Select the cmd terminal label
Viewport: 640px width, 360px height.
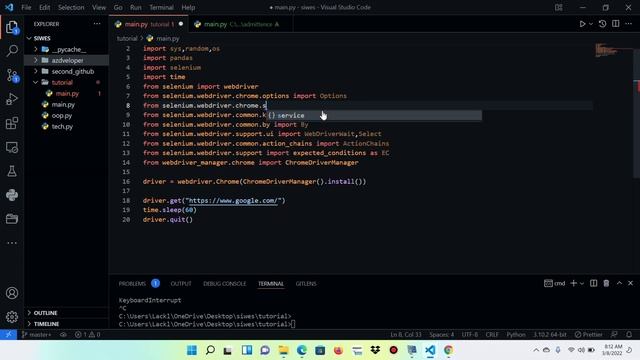[x=555, y=283]
